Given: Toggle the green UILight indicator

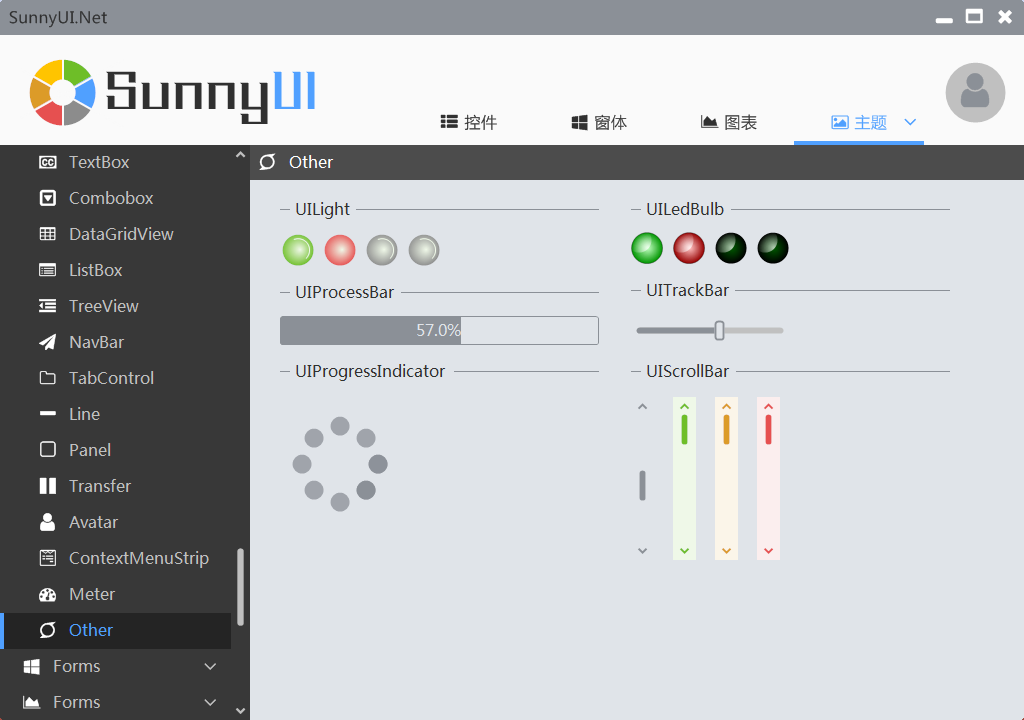Looking at the screenshot, I should tap(297, 250).
